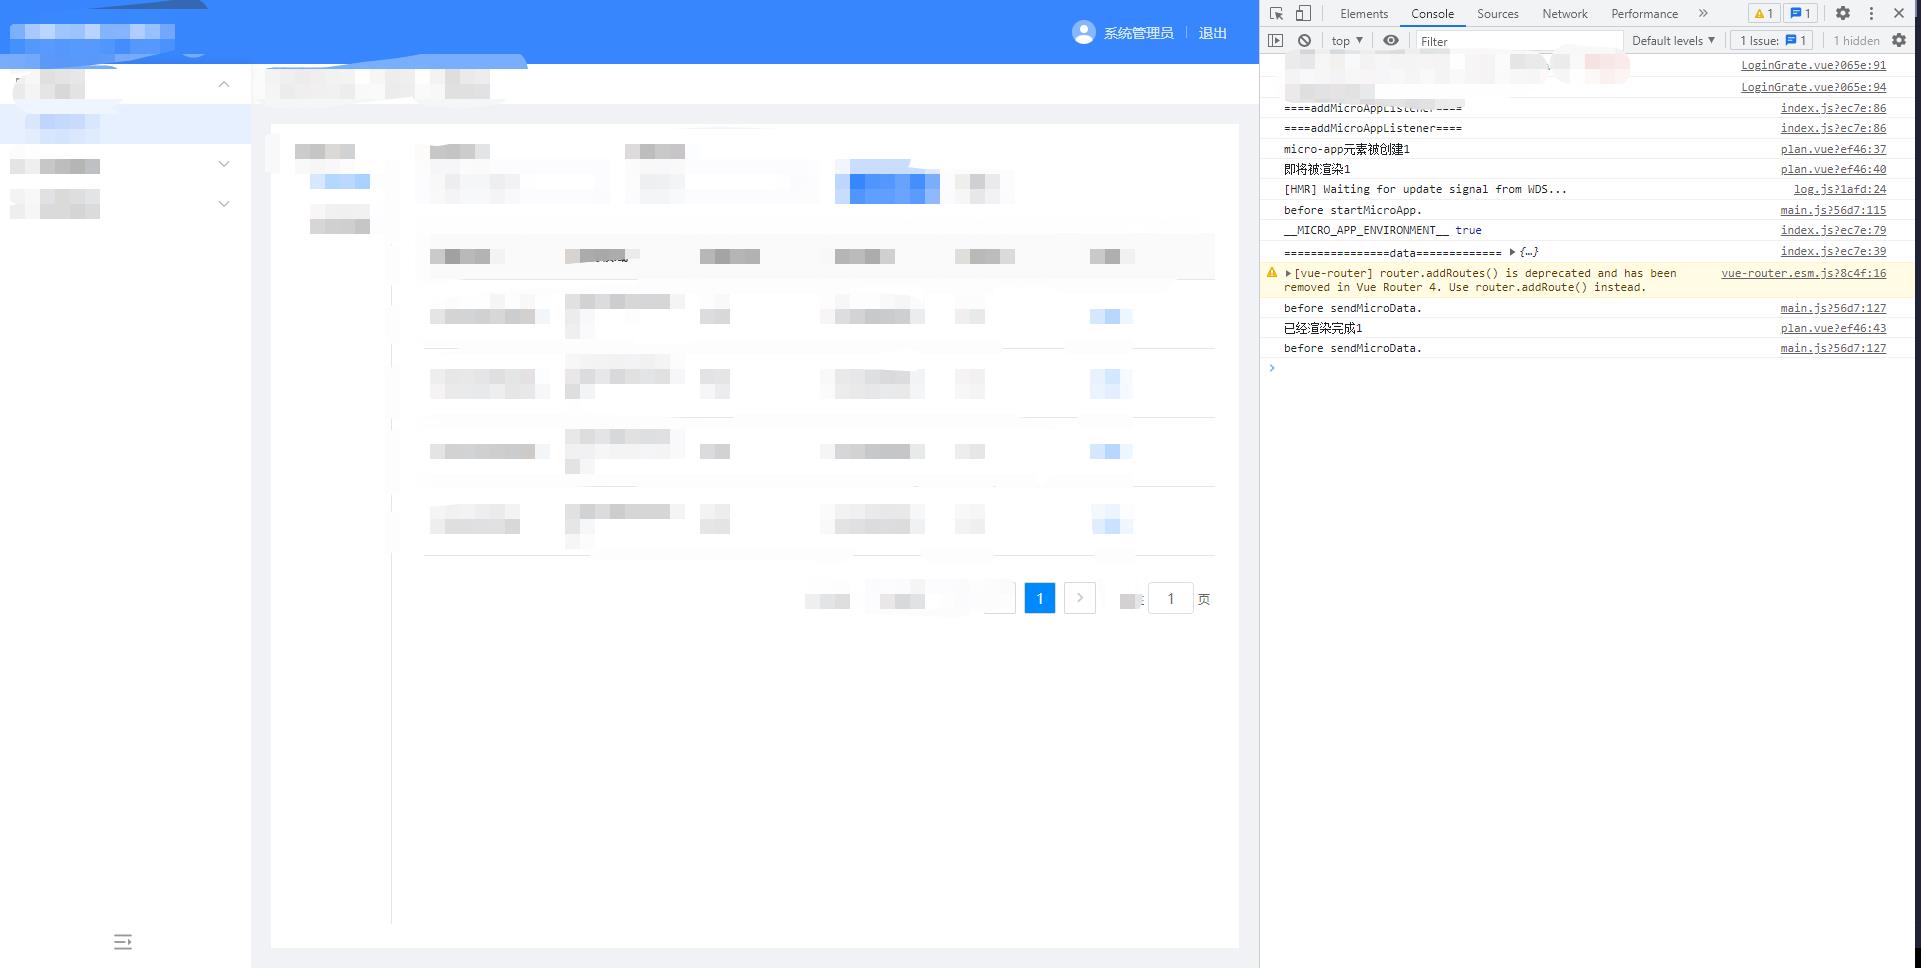The image size is (1921, 968).
Task: Open the main.js?56d7:115 source link
Action: (1833, 210)
